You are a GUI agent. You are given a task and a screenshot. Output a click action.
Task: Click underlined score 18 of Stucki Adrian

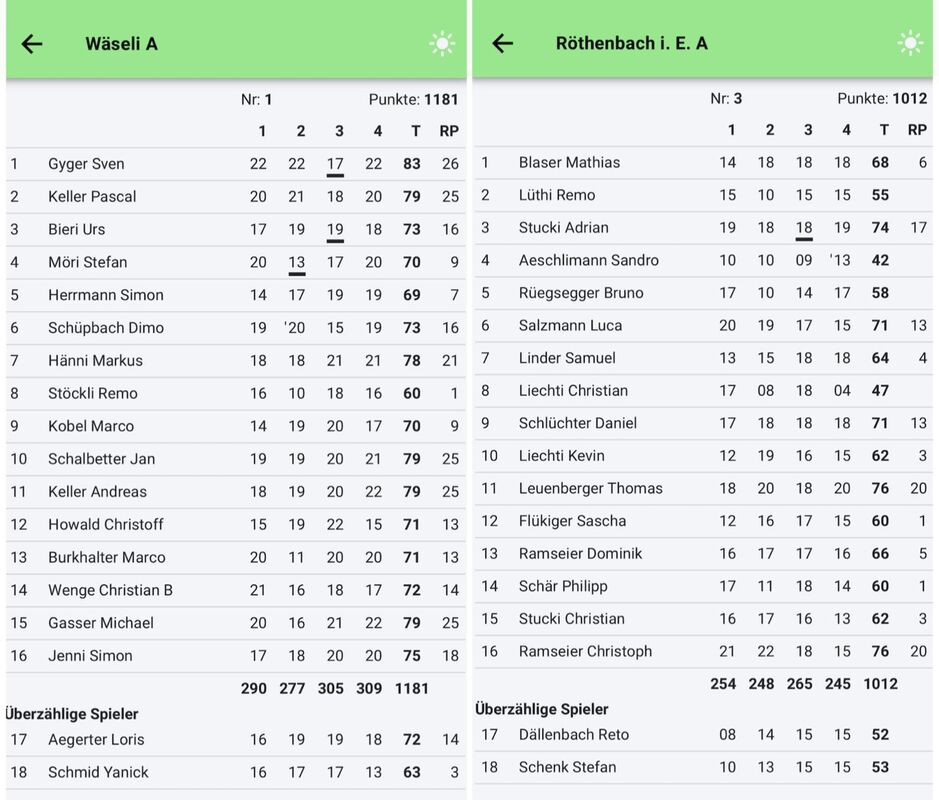[804, 227]
